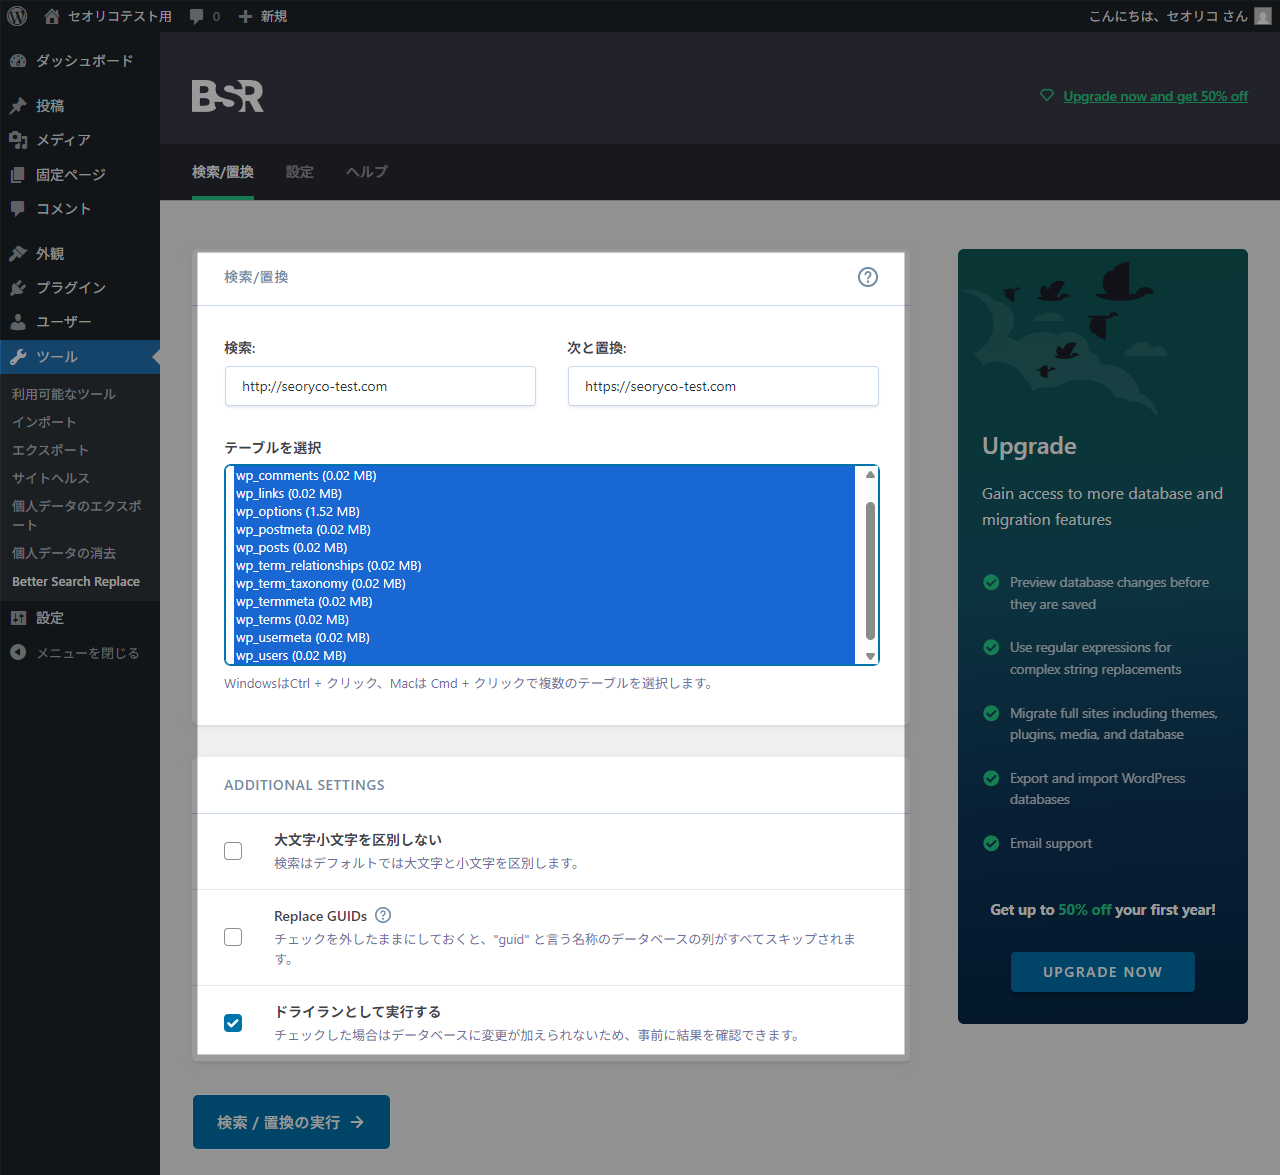Open the ヘルプ tab
The width and height of the screenshot is (1280, 1175).
coord(366,172)
